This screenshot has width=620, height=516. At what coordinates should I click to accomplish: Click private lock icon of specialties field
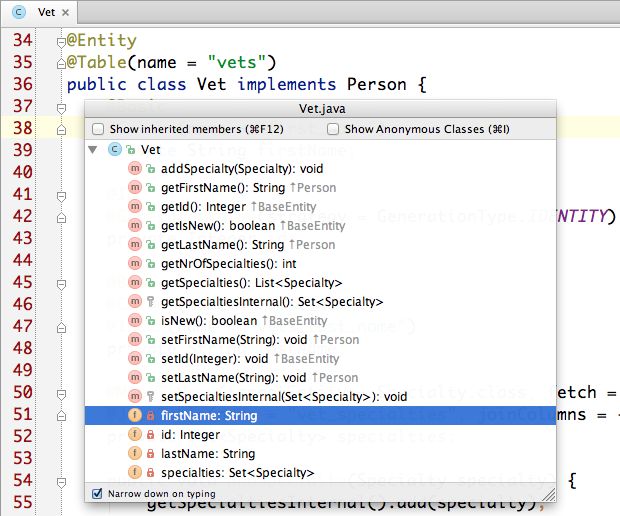coord(150,473)
